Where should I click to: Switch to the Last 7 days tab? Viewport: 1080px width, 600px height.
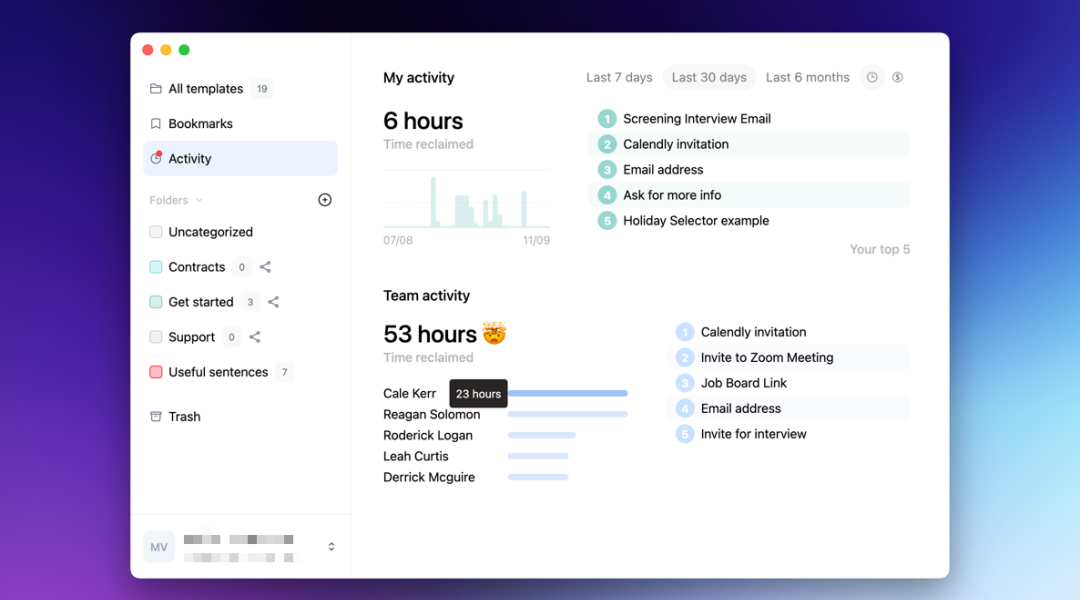tap(619, 77)
